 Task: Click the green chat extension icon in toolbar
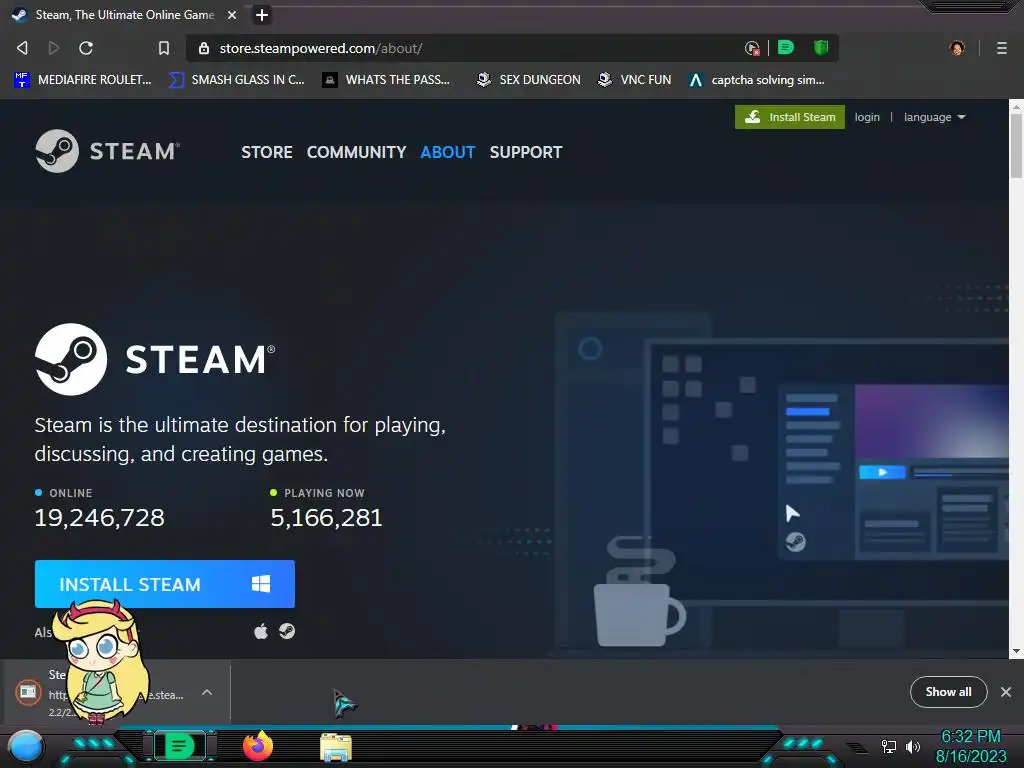point(786,48)
